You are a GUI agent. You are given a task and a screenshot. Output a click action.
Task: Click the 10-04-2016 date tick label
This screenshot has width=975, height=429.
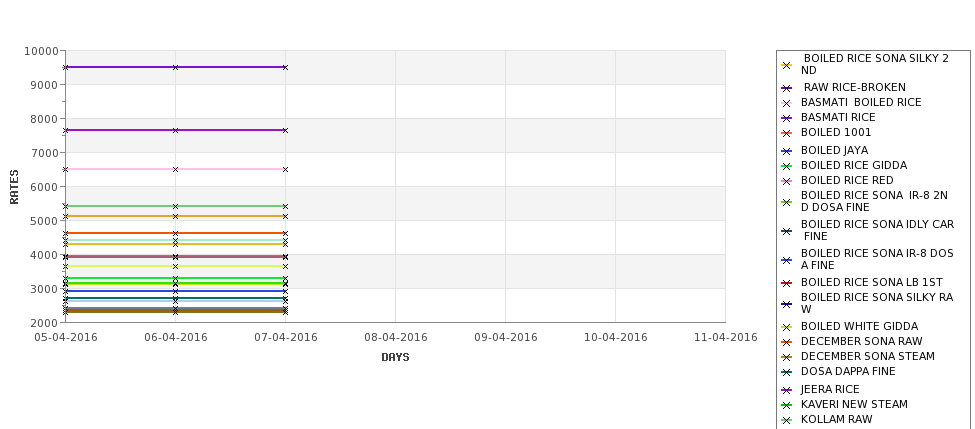pyautogui.click(x=616, y=338)
